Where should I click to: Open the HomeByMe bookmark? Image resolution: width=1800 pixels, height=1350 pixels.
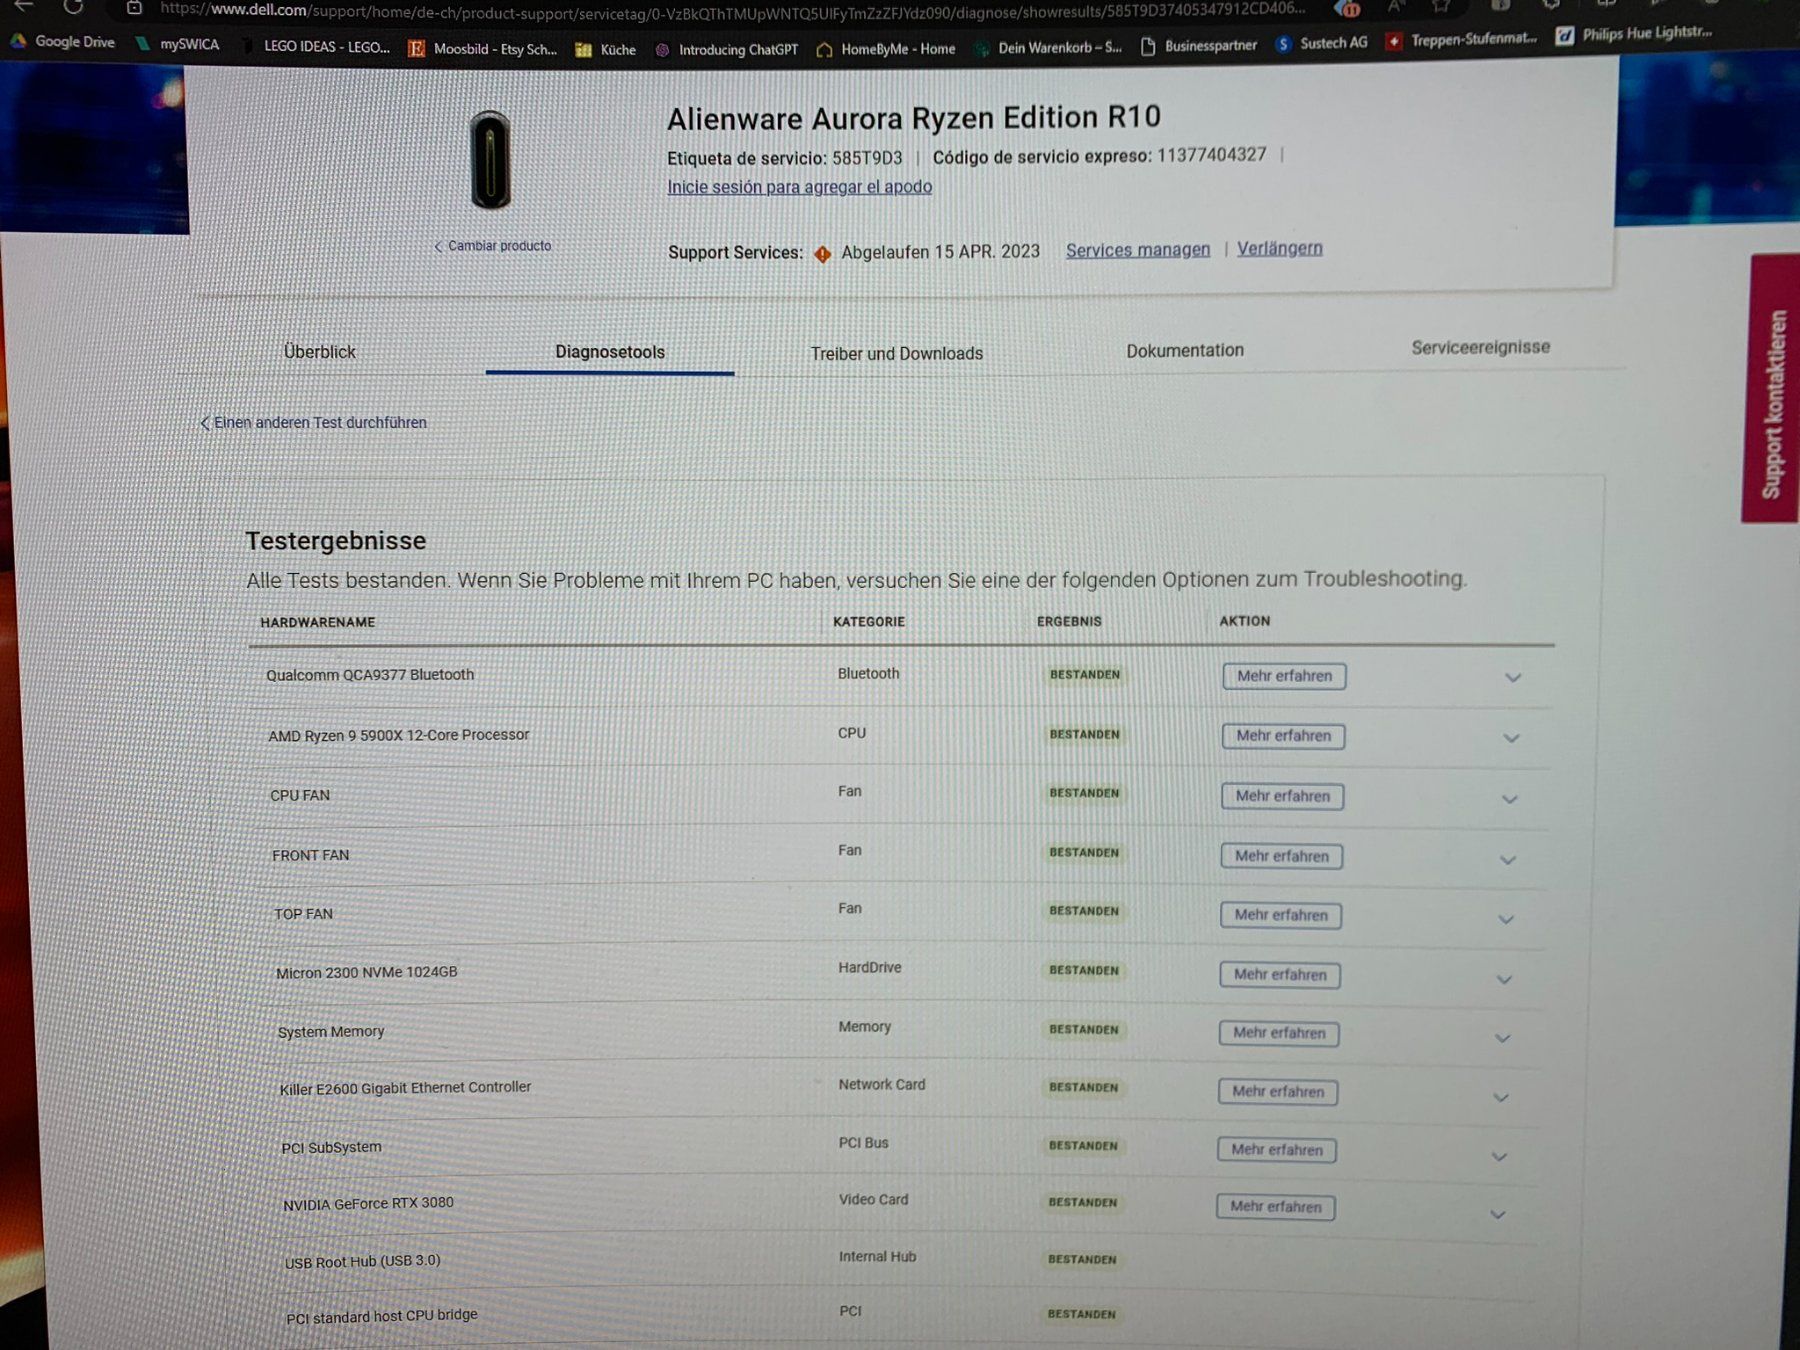pos(886,48)
